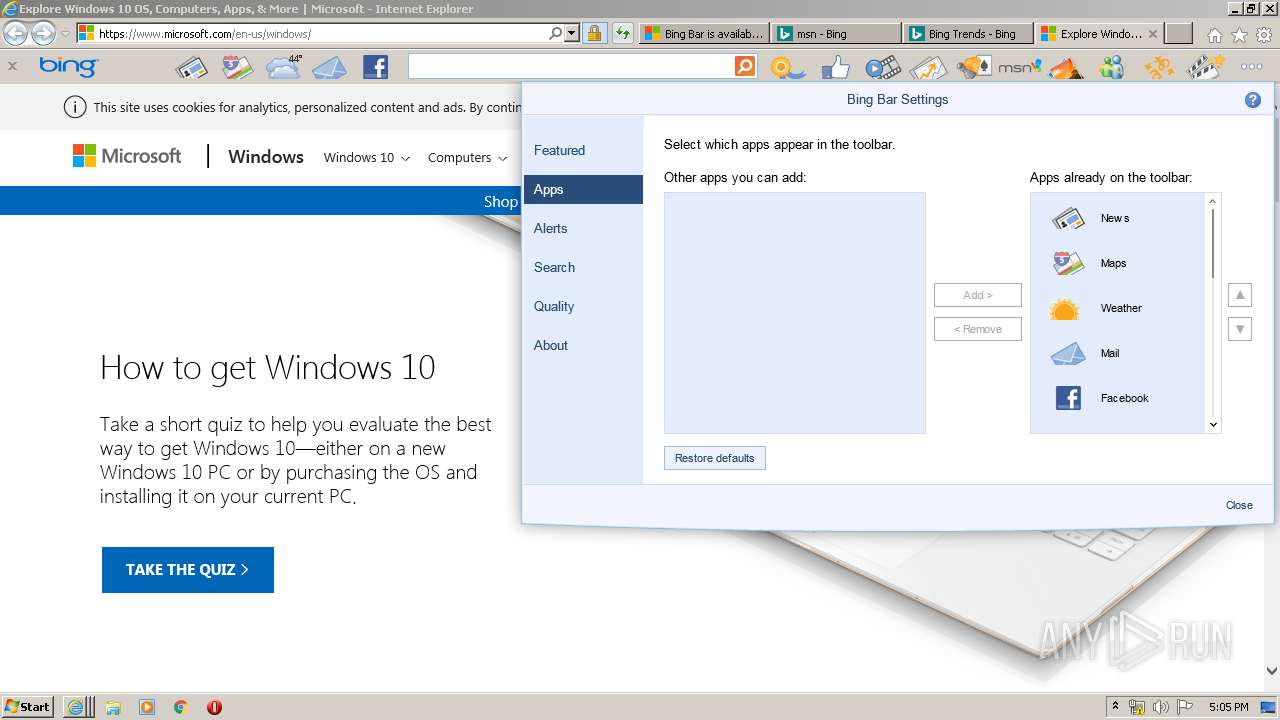Click the Bing logo on the Bing Bar
Screen dimensions: 1280x720
point(69,67)
